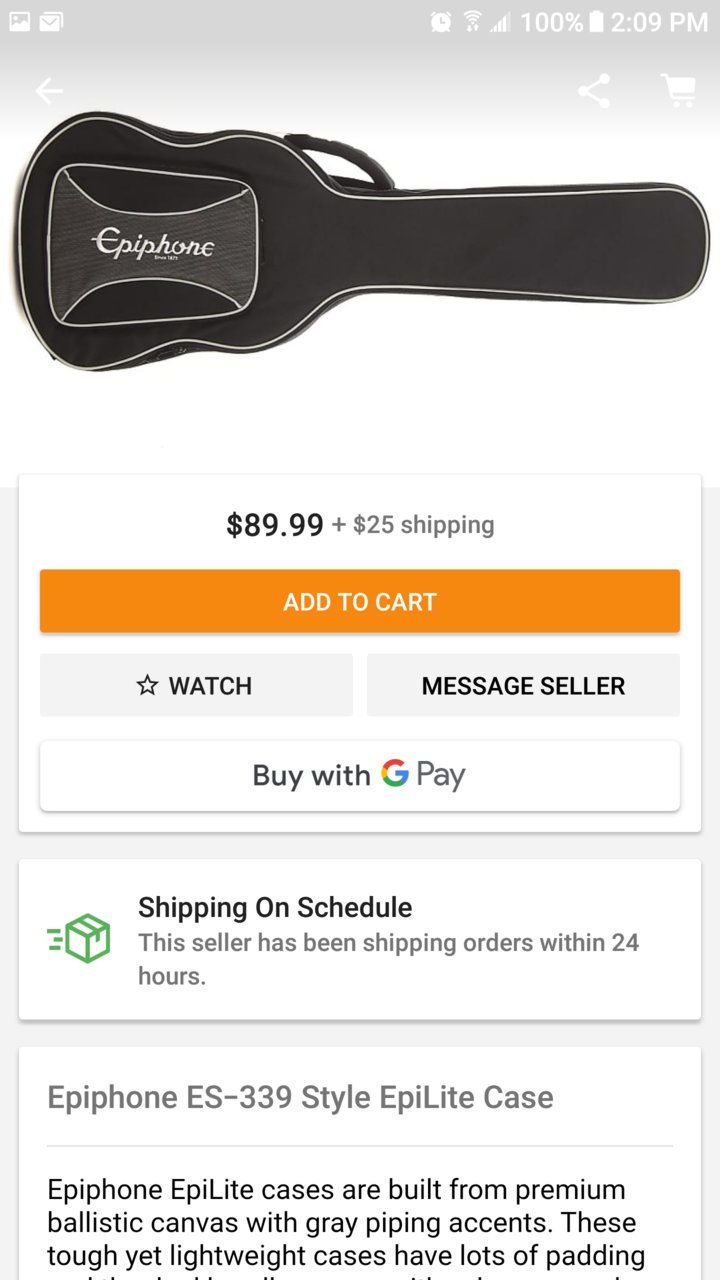
Task: Tap the Google G logo
Action: tap(395, 773)
